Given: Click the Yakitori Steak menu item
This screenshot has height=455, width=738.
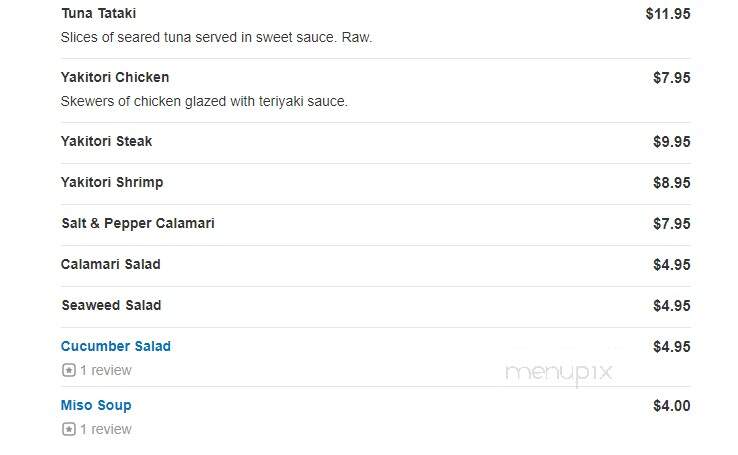Looking at the screenshot, I should coord(106,141).
